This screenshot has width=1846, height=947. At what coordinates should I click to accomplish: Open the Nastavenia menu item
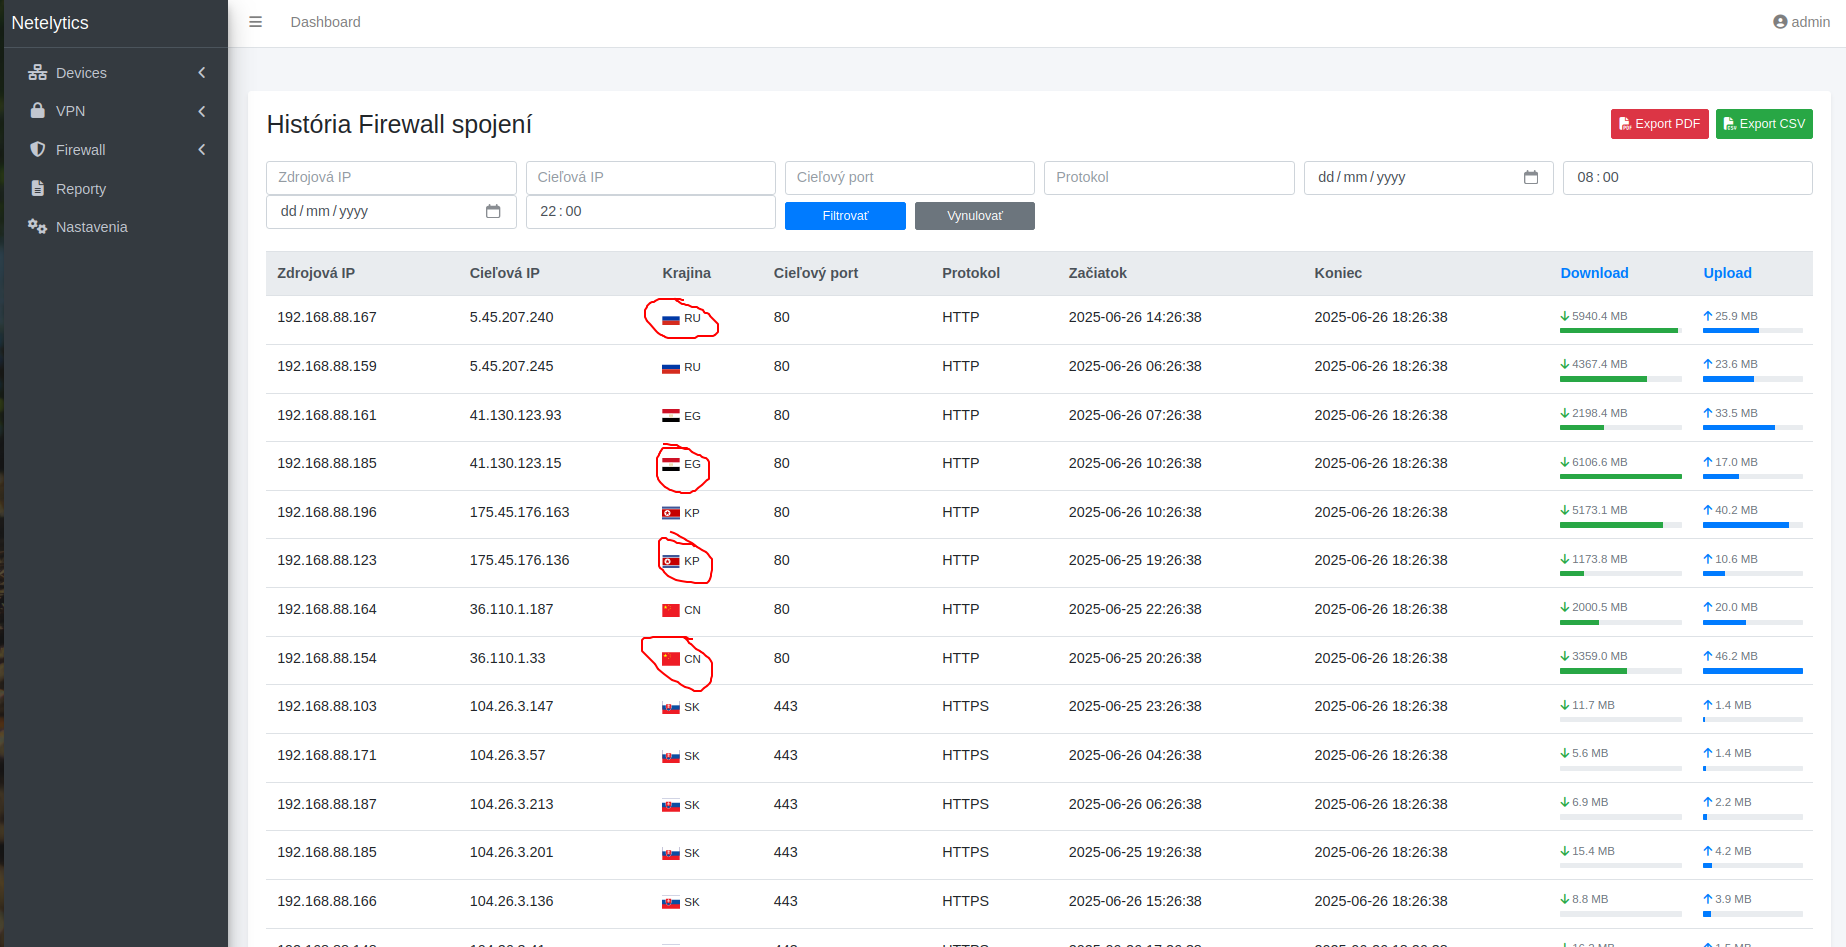[x=91, y=227]
